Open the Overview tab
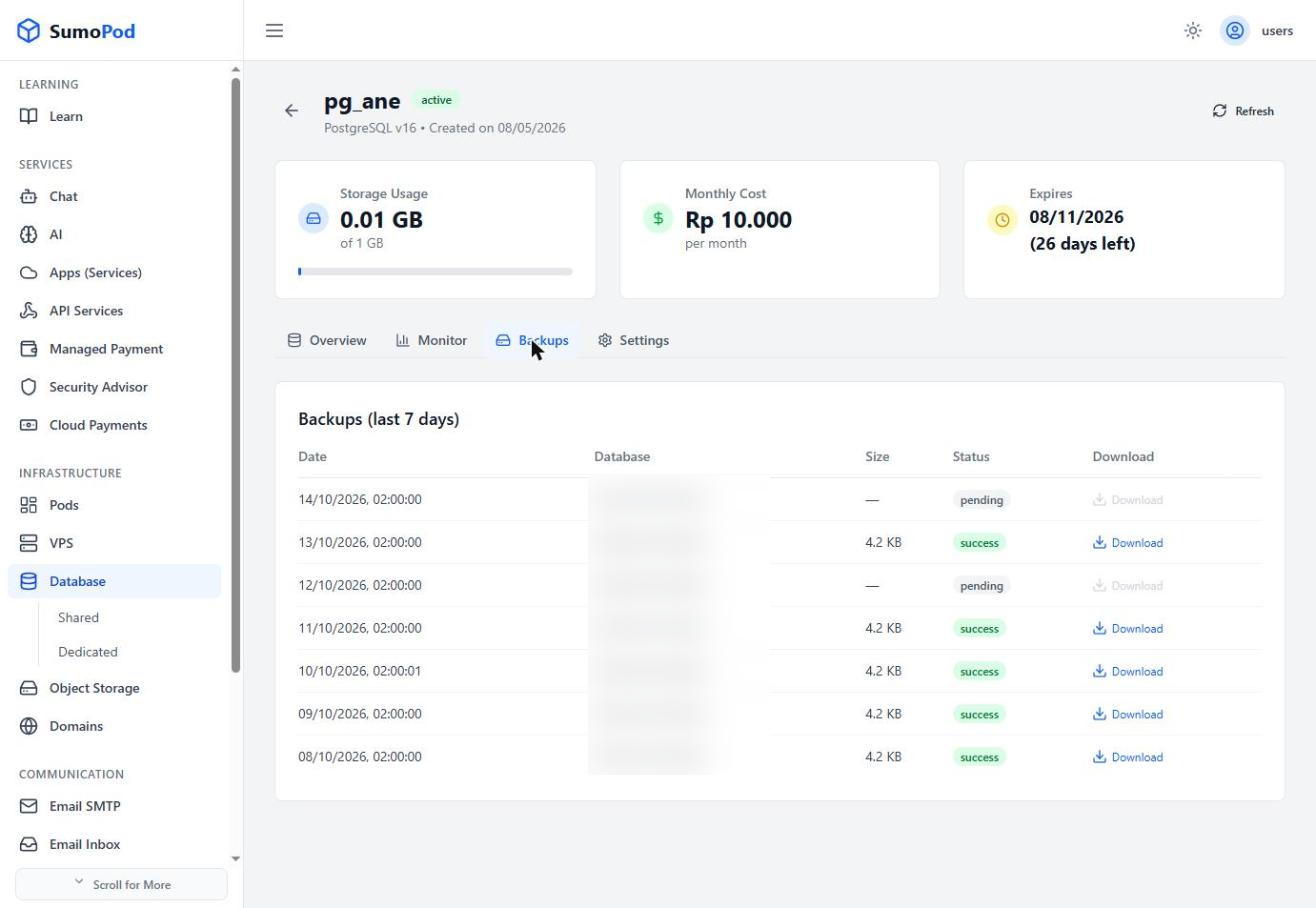The height and width of the screenshot is (908, 1316). pos(327,341)
